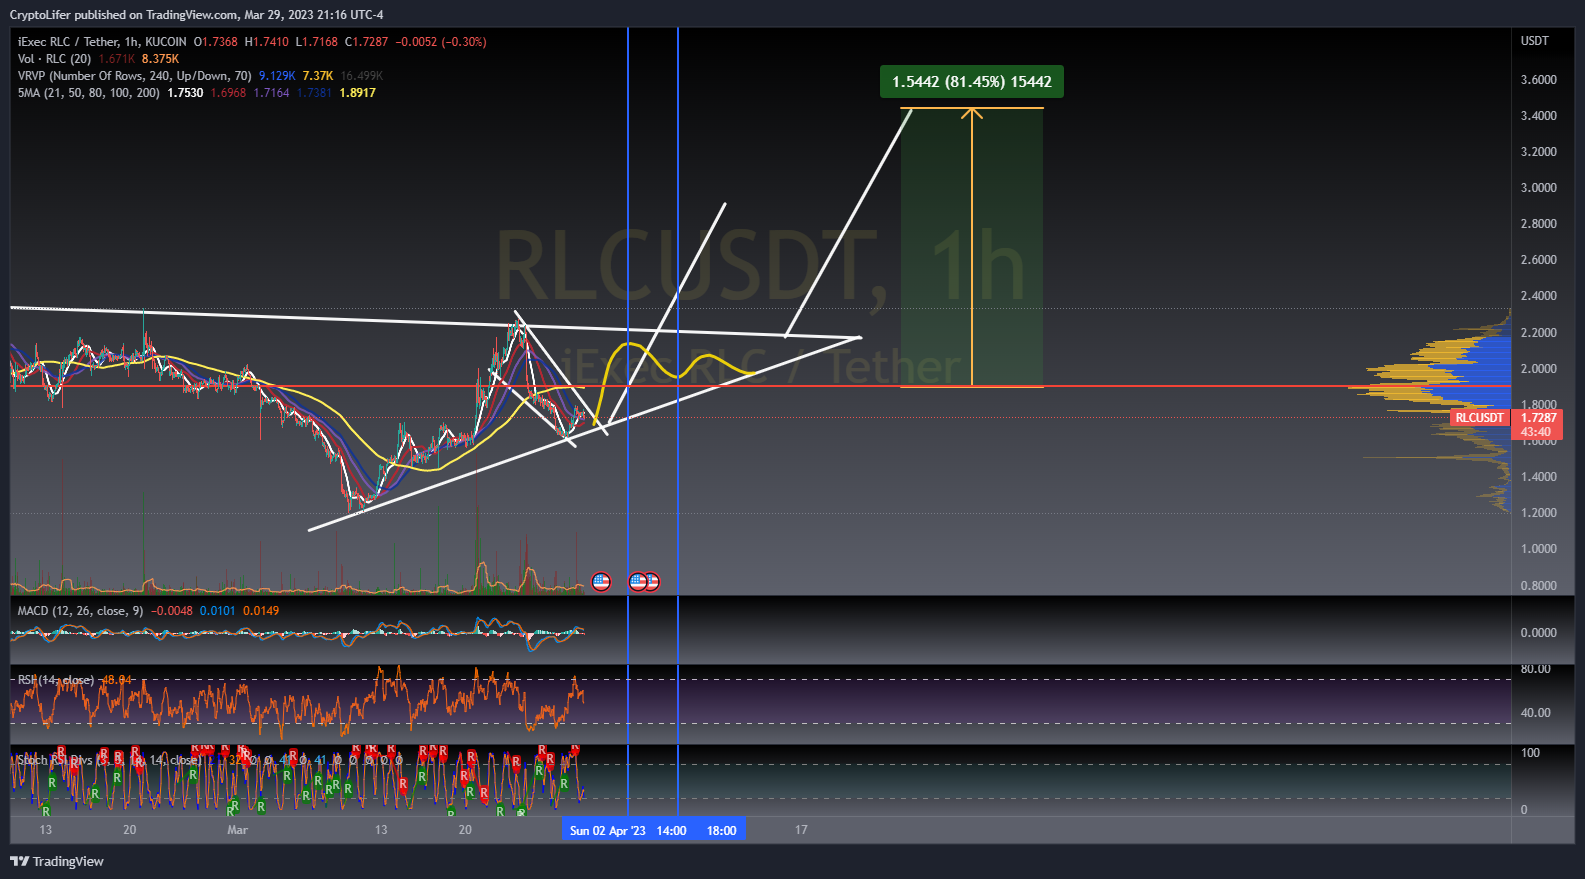
Task: Click the 3.6000 price axis value
Action: click(x=1539, y=80)
